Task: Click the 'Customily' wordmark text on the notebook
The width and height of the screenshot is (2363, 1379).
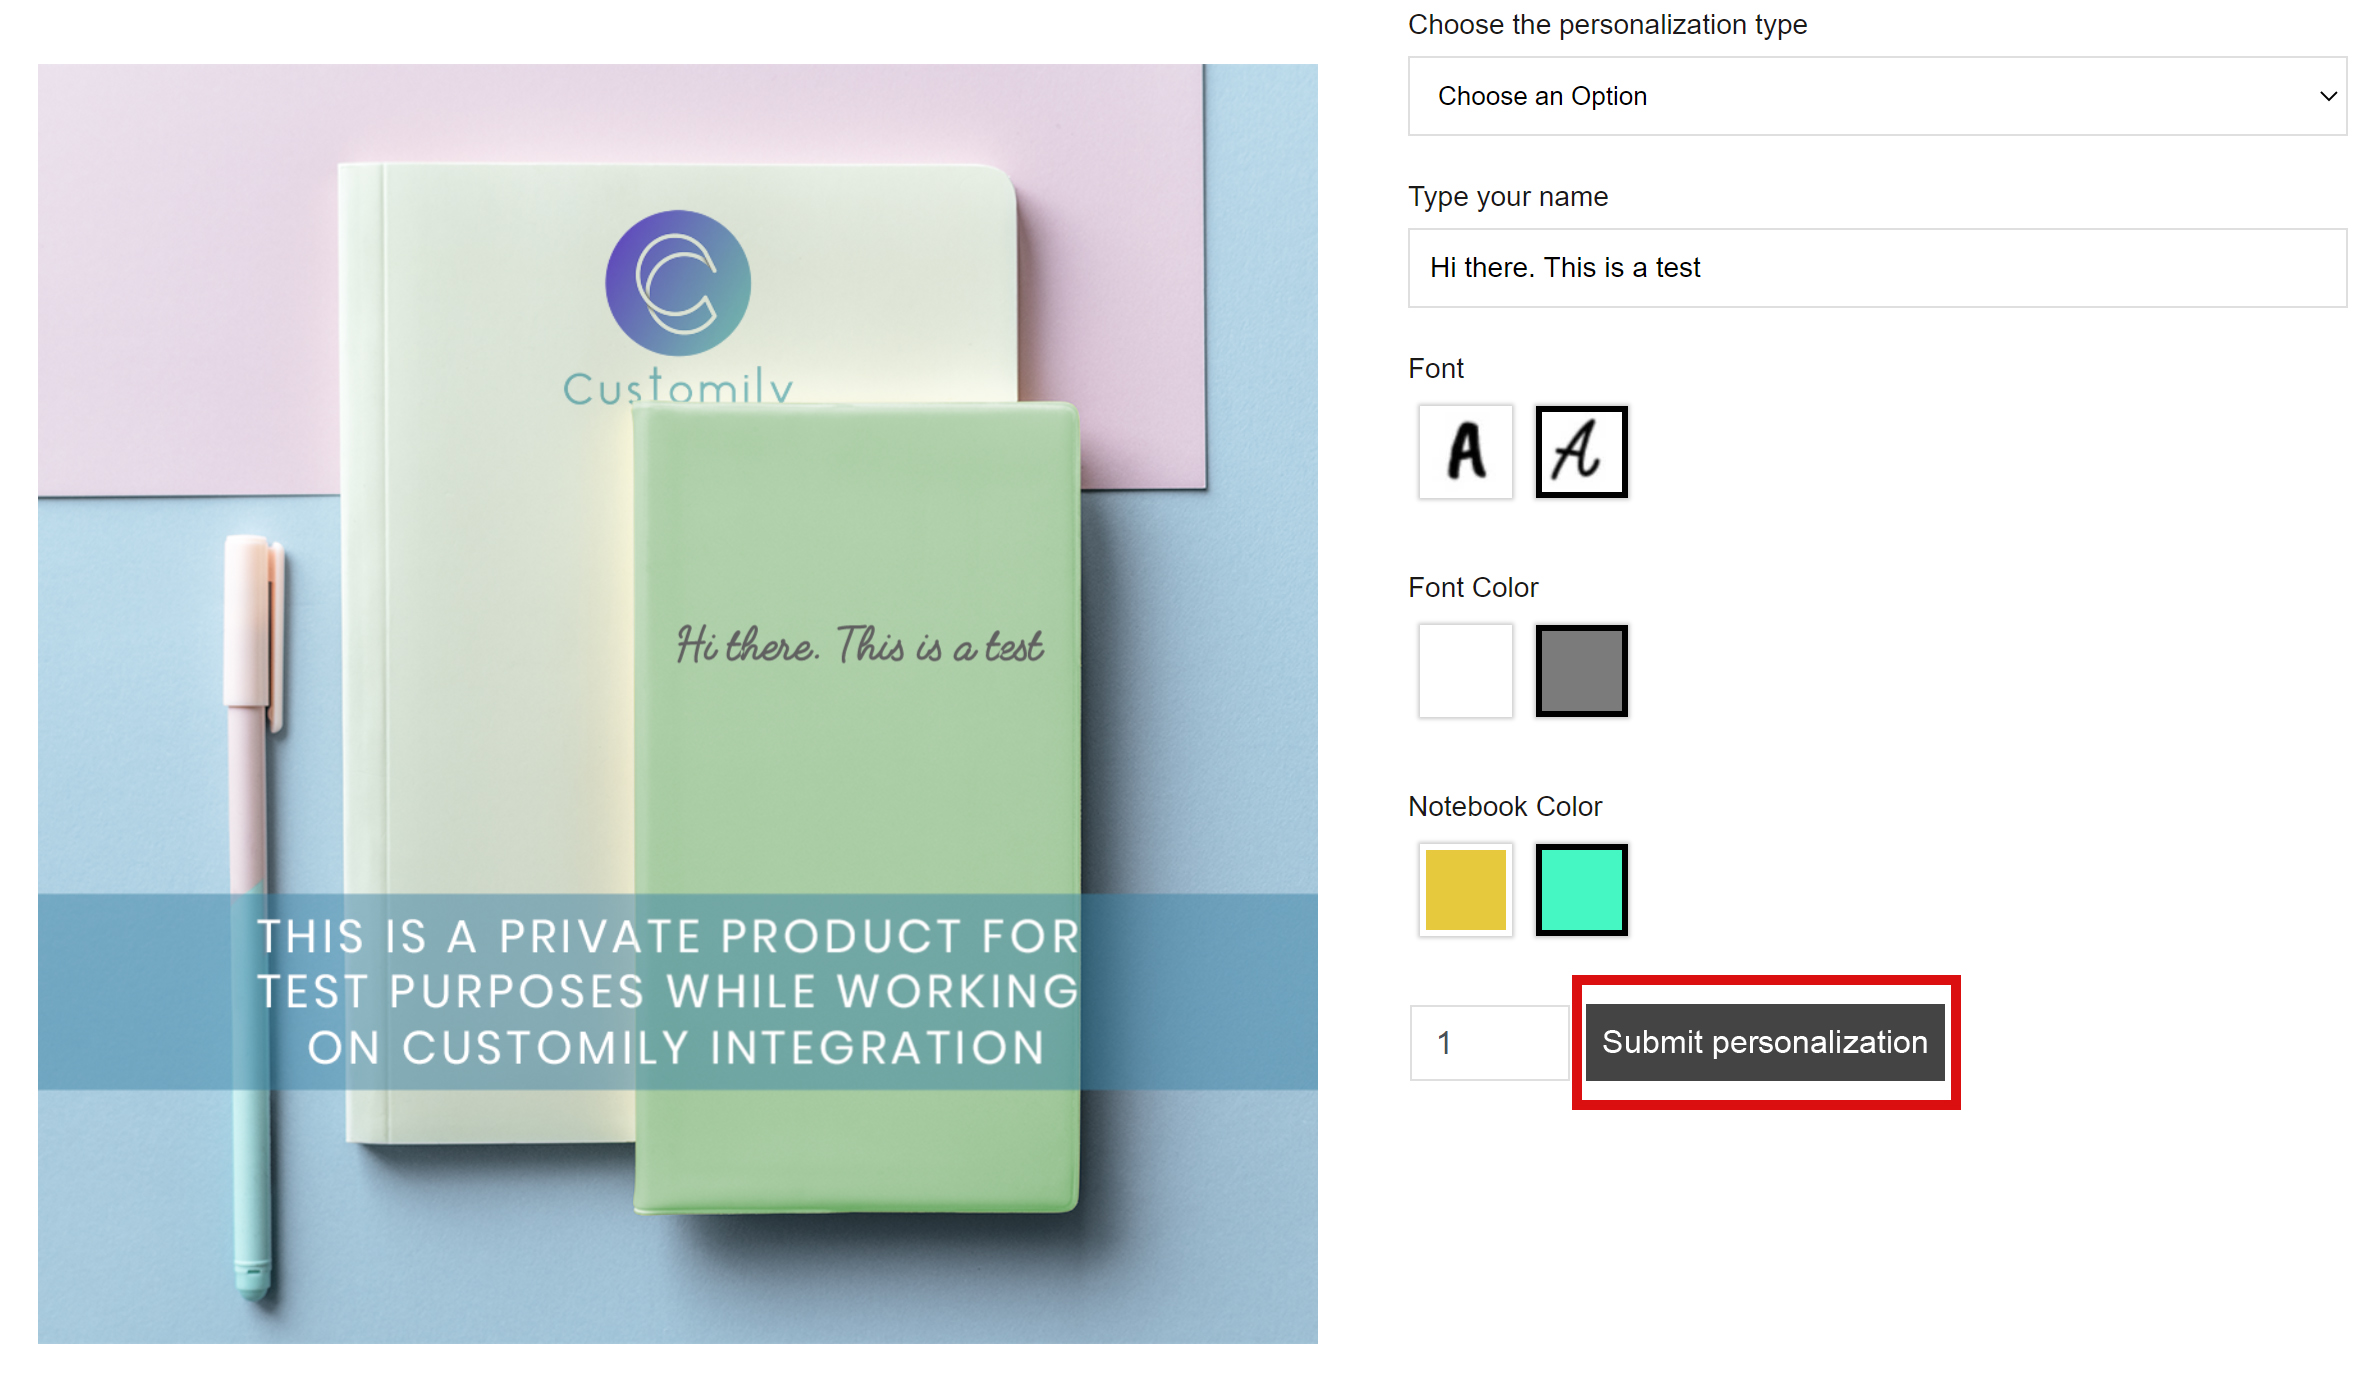Action: tap(678, 386)
